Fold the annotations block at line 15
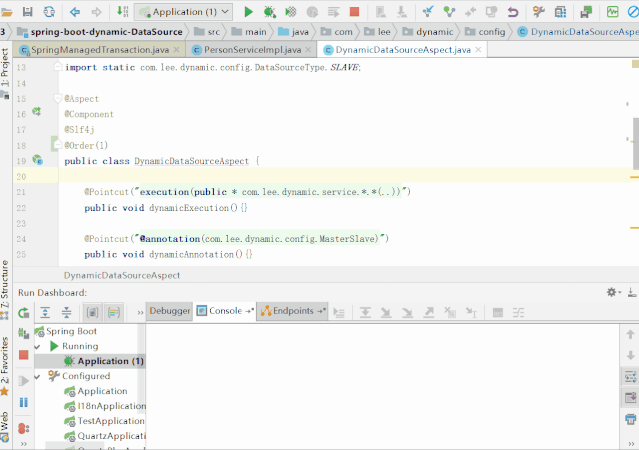Viewport: 639px width, 450px height. 58,99
